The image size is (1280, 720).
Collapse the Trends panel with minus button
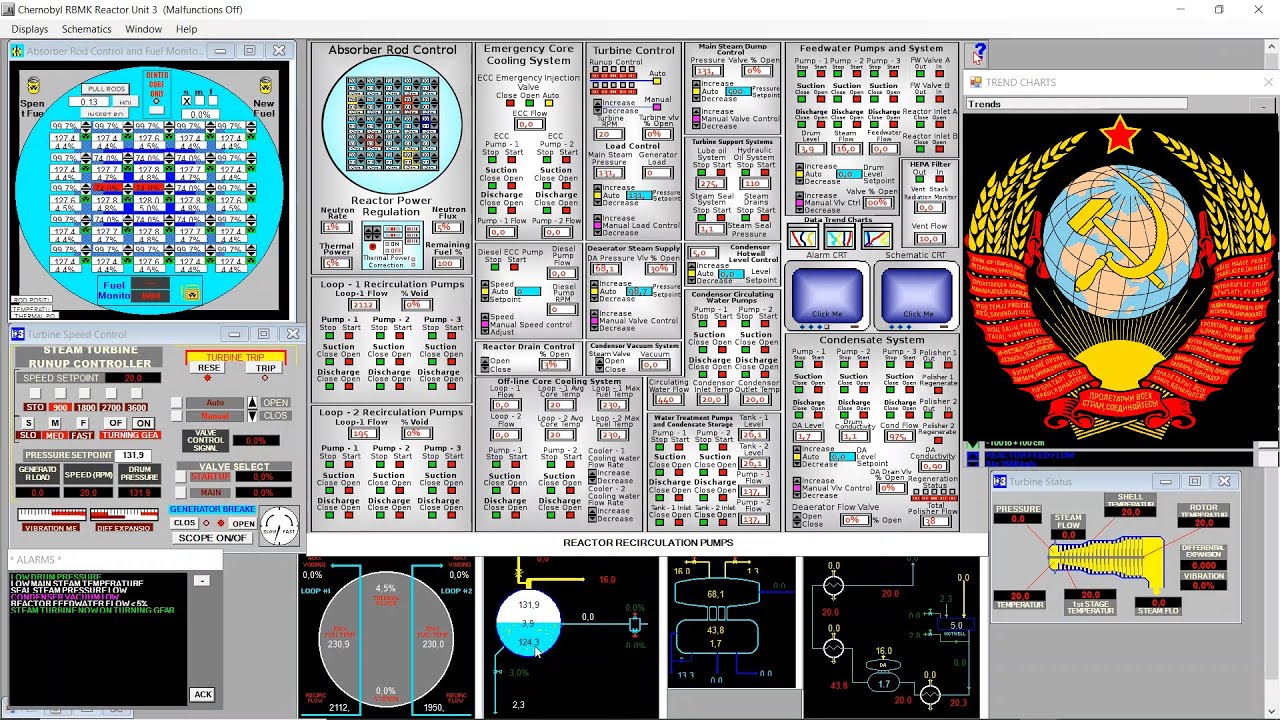(1264, 104)
